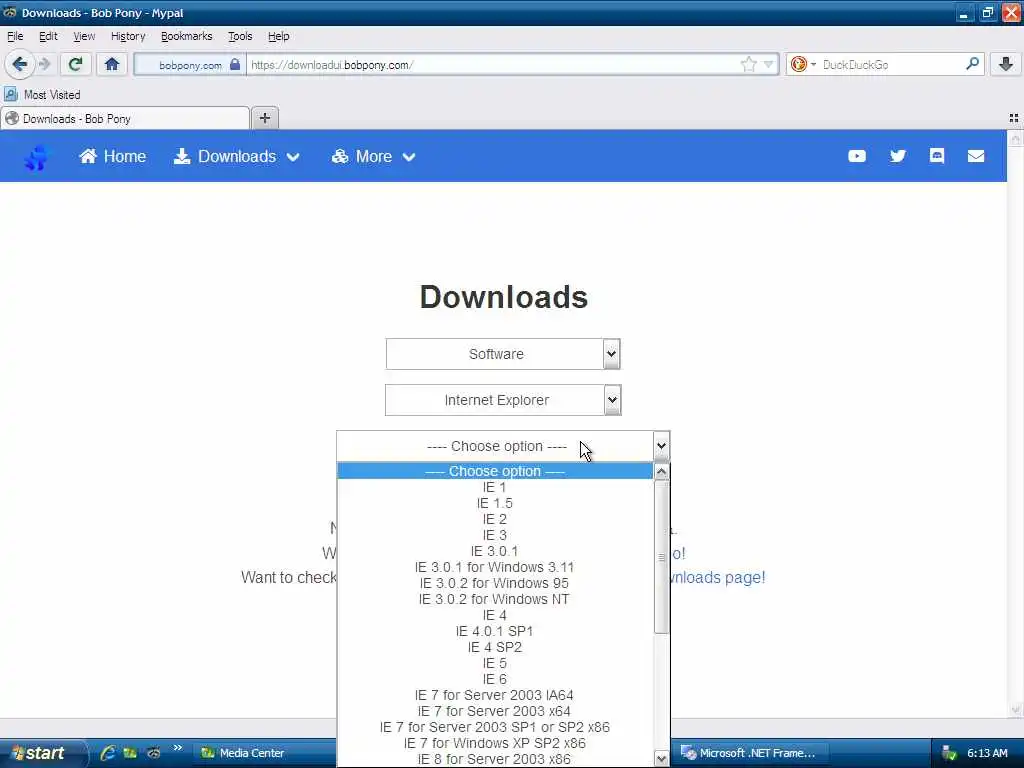
Task: Click the dropdown list scroll down arrow
Action: point(662,758)
